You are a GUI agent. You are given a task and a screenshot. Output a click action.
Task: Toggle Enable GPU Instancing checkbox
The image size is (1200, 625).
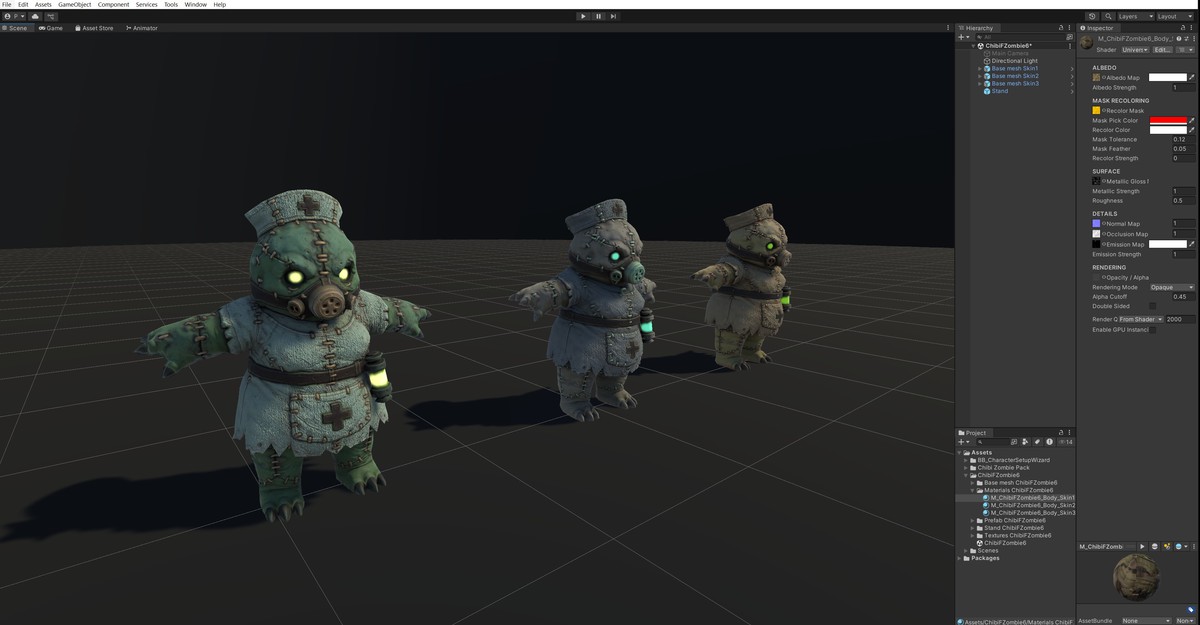point(1152,329)
